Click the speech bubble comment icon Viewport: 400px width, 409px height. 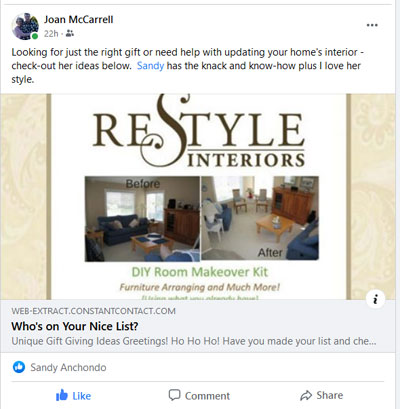tap(174, 395)
